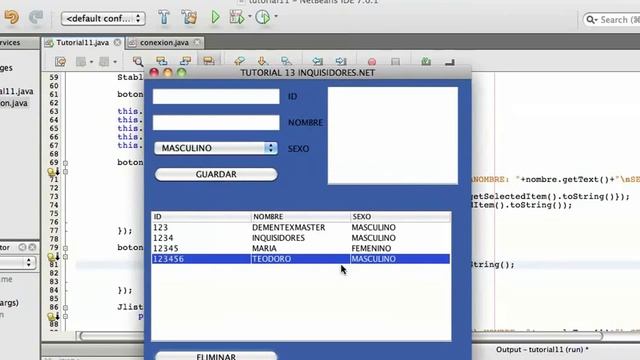Close the Tutorial11.java tab
This screenshot has height=360, width=640.
[x=117, y=42]
